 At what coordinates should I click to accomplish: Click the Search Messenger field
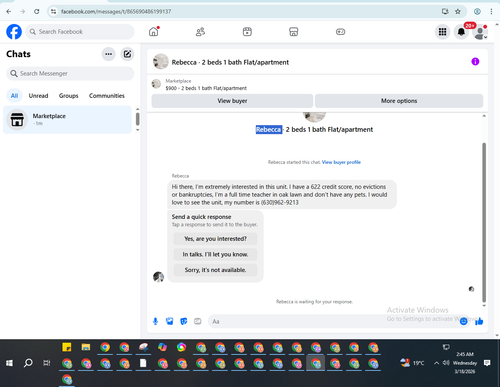(70, 73)
